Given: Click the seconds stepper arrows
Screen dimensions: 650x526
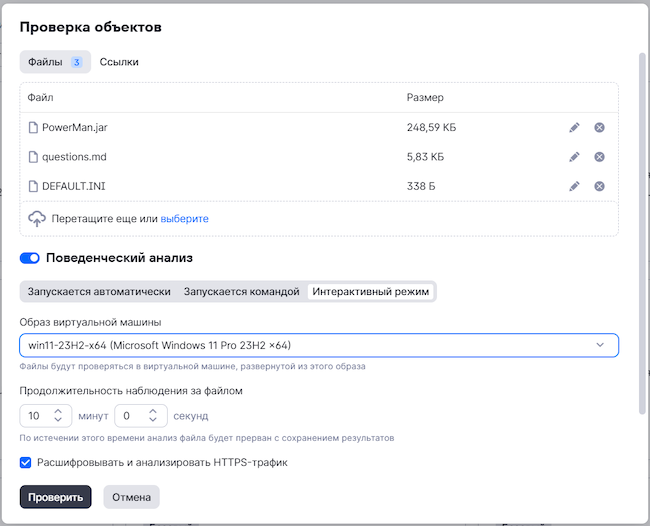Looking at the screenshot, I should (x=152, y=415).
